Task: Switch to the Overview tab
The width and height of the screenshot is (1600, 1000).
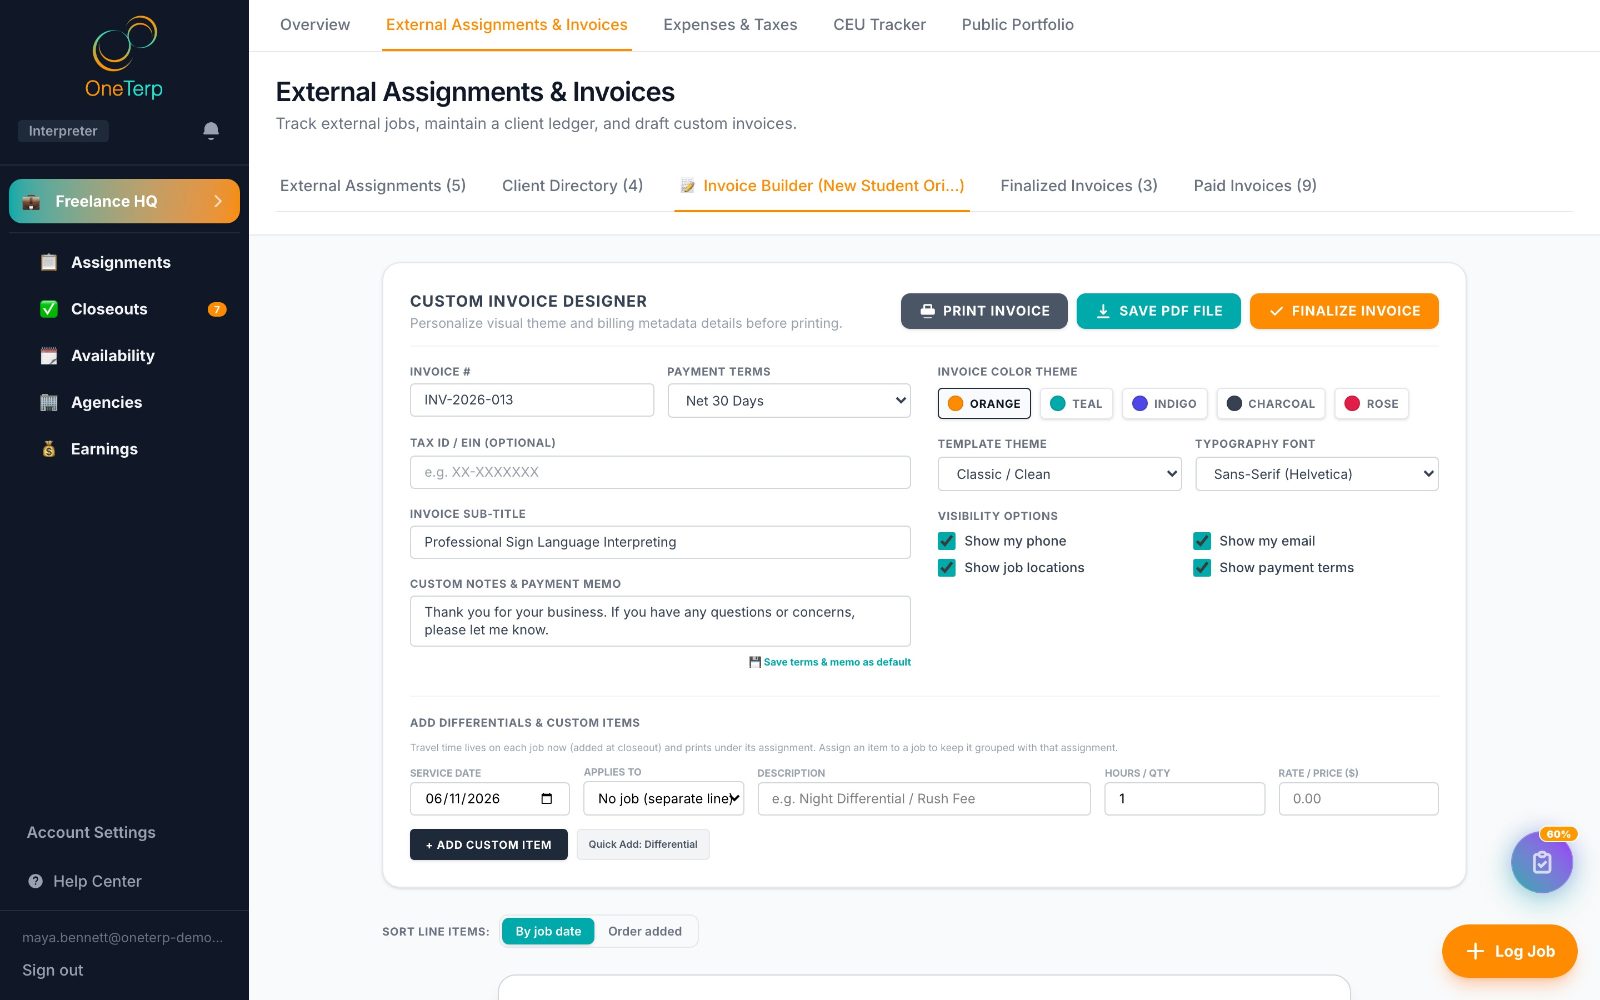Action: (315, 25)
